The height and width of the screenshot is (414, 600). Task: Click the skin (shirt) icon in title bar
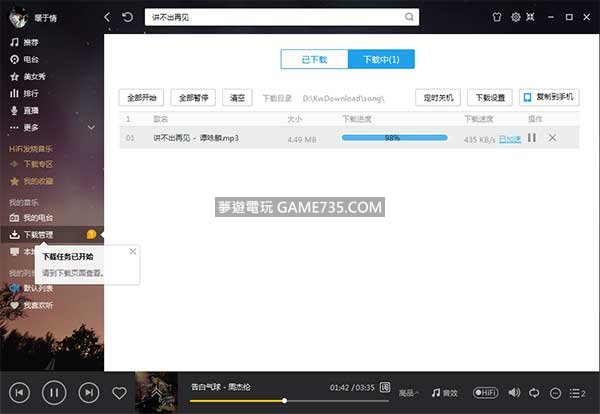pyautogui.click(x=496, y=17)
